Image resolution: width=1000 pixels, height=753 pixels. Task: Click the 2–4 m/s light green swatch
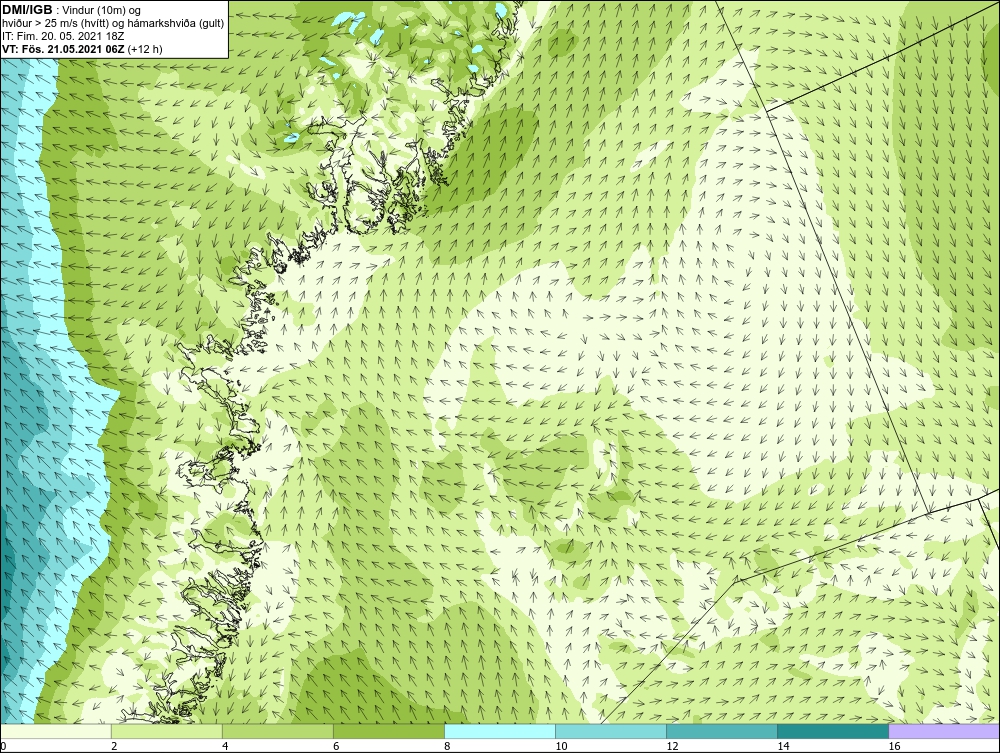pos(166,731)
